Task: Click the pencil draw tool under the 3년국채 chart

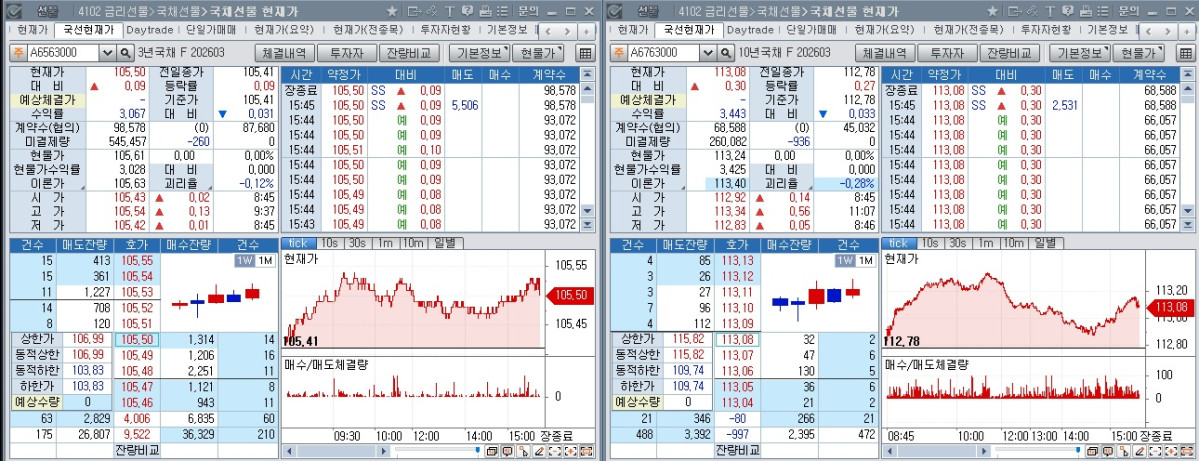Action: 539,451
